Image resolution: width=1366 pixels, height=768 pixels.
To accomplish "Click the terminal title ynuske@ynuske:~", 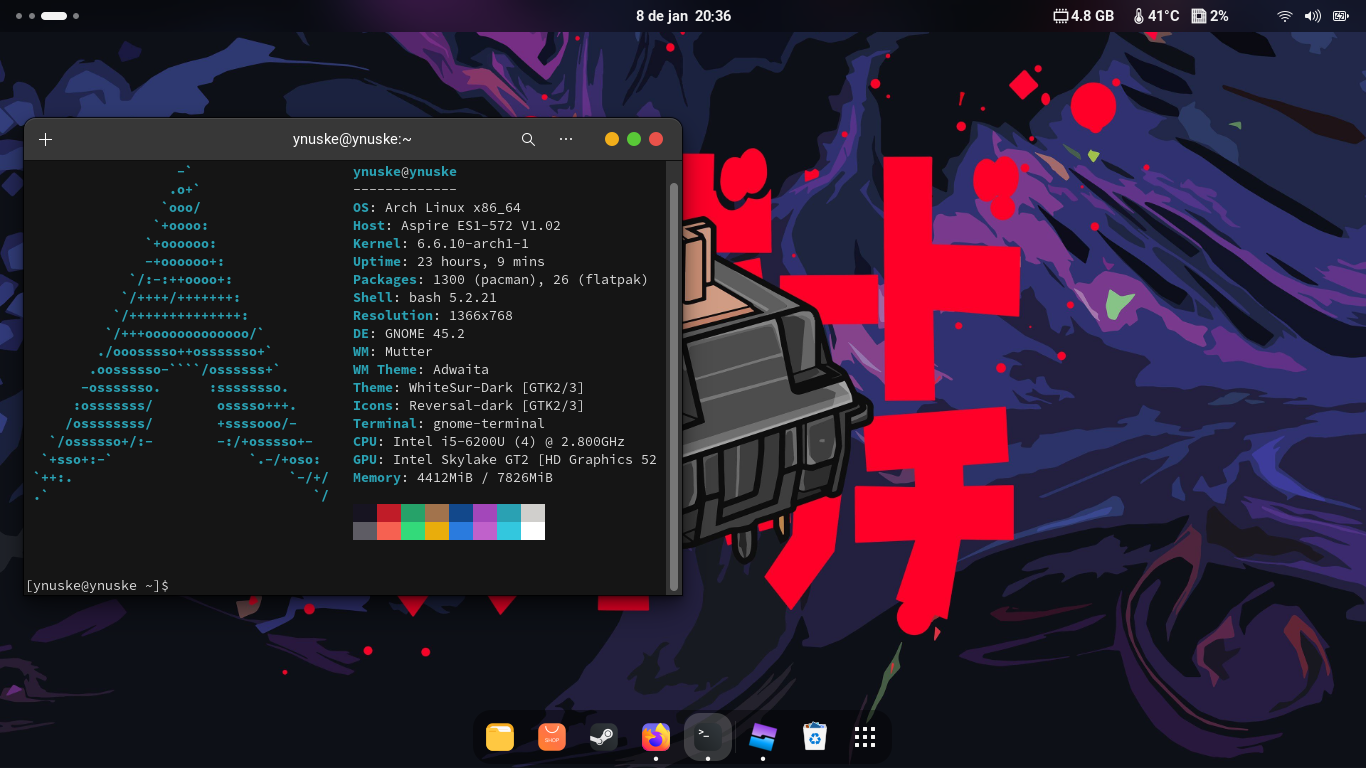I will coord(352,139).
